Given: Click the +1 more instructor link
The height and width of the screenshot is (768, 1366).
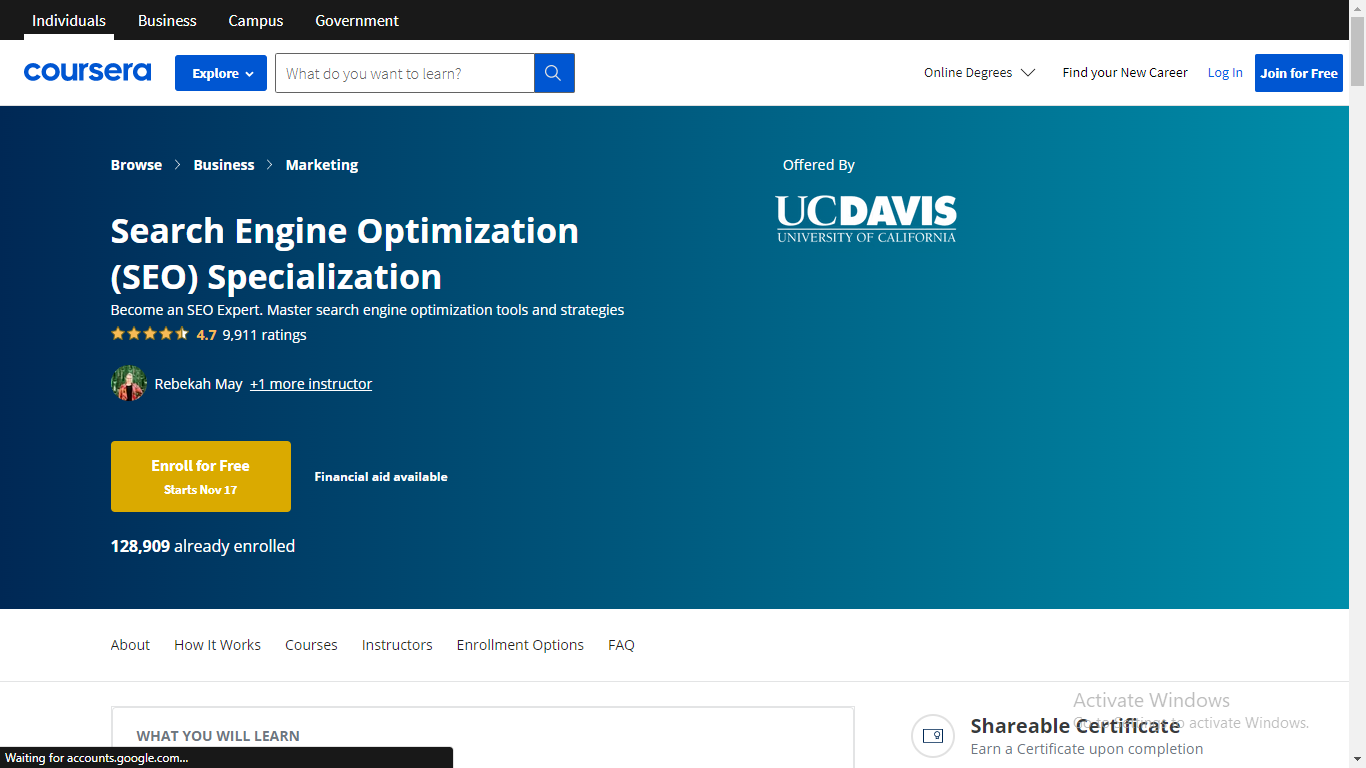Looking at the screenshot, I should pos(311,384).
